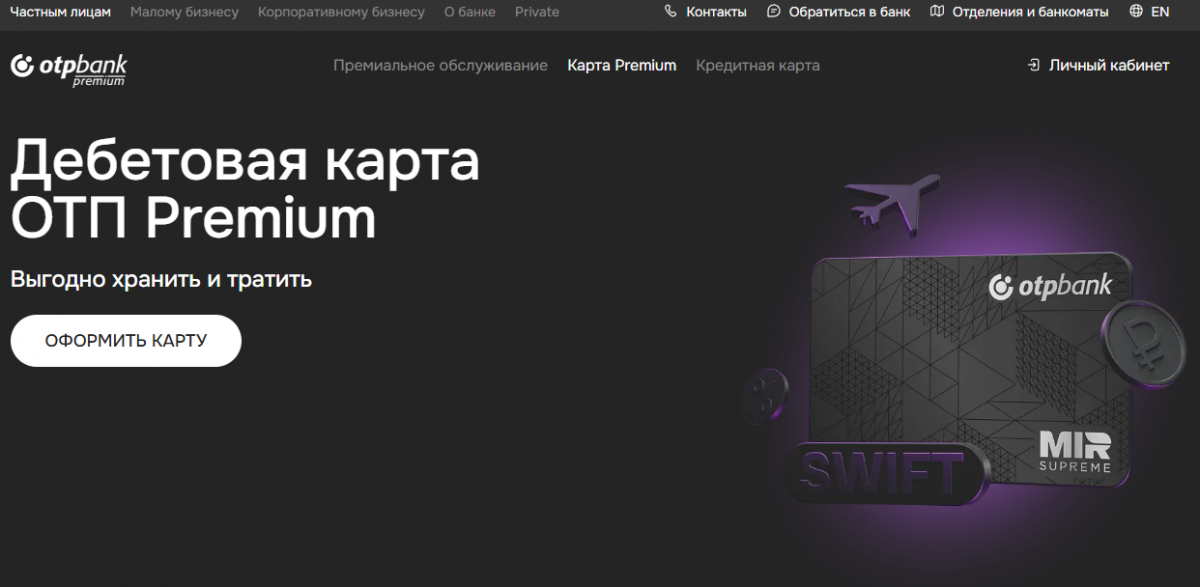
Task: Click the map icon for Отделения и банкоматы
Action: pyautogui.click(x=936, y=12)
